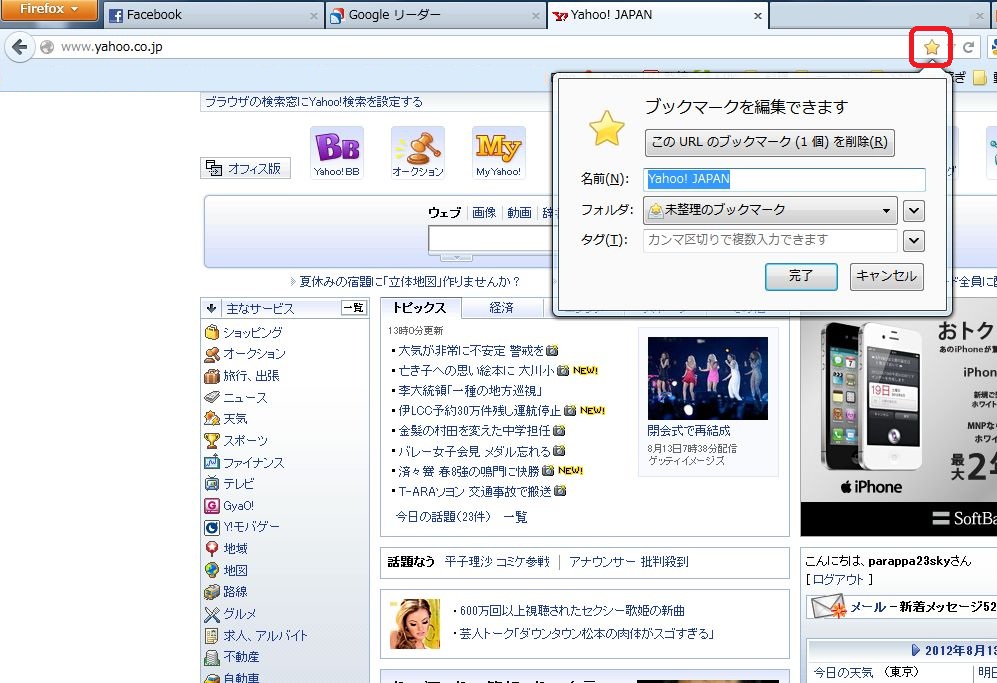Click the shopping bag icon
This screenshot has width=997, height=683.
(x=212, y=332)
